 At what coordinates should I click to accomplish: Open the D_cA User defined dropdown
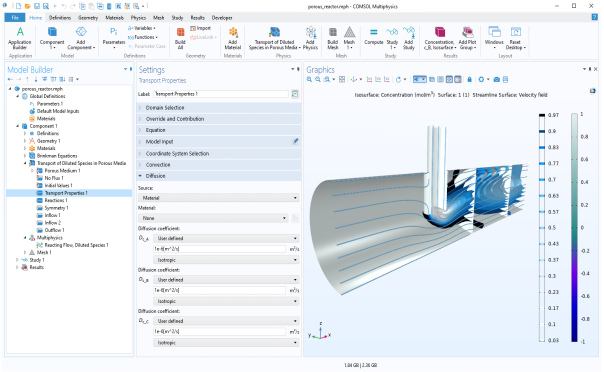coord(226,238)
